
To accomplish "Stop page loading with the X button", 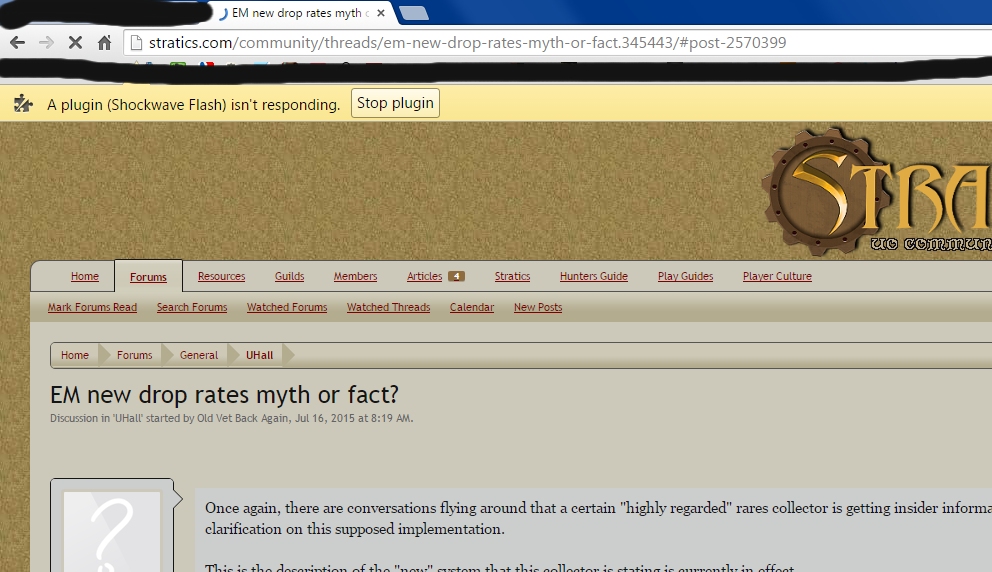I will click(x=75, y=42).
